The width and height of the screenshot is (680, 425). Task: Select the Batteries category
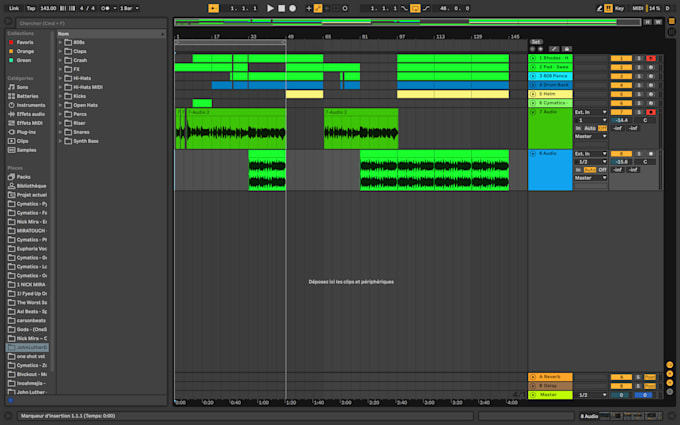[27, 96]
